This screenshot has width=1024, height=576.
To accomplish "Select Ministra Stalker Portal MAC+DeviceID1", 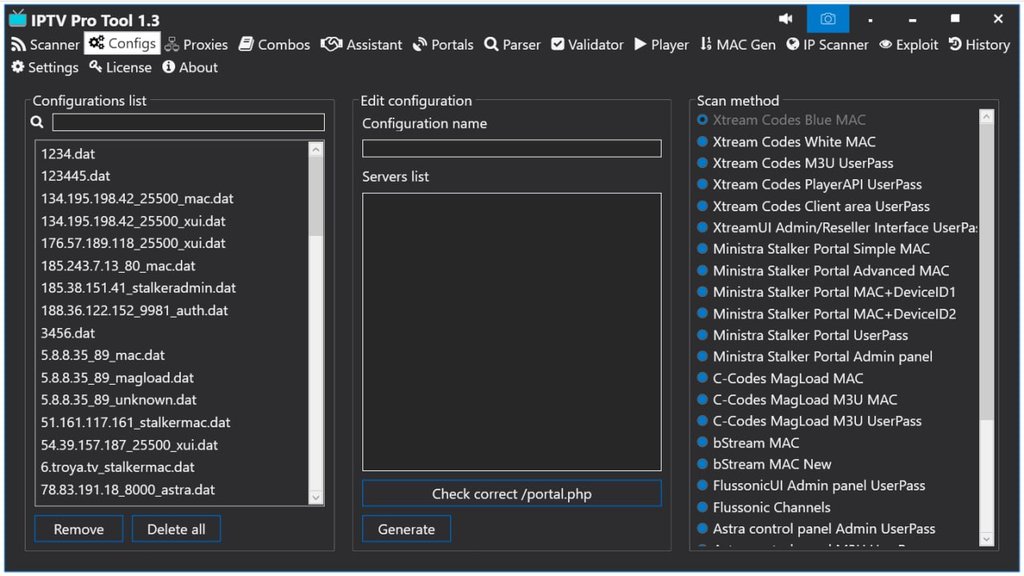I will [826, 292].
